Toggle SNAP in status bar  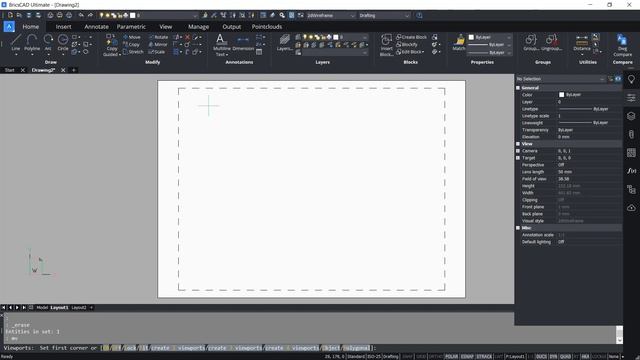click(407, 357)
